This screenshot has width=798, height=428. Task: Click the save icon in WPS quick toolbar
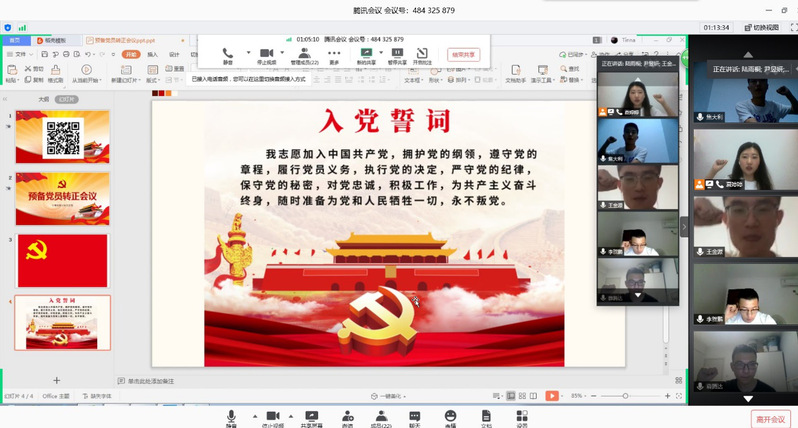tap(45, 54)
